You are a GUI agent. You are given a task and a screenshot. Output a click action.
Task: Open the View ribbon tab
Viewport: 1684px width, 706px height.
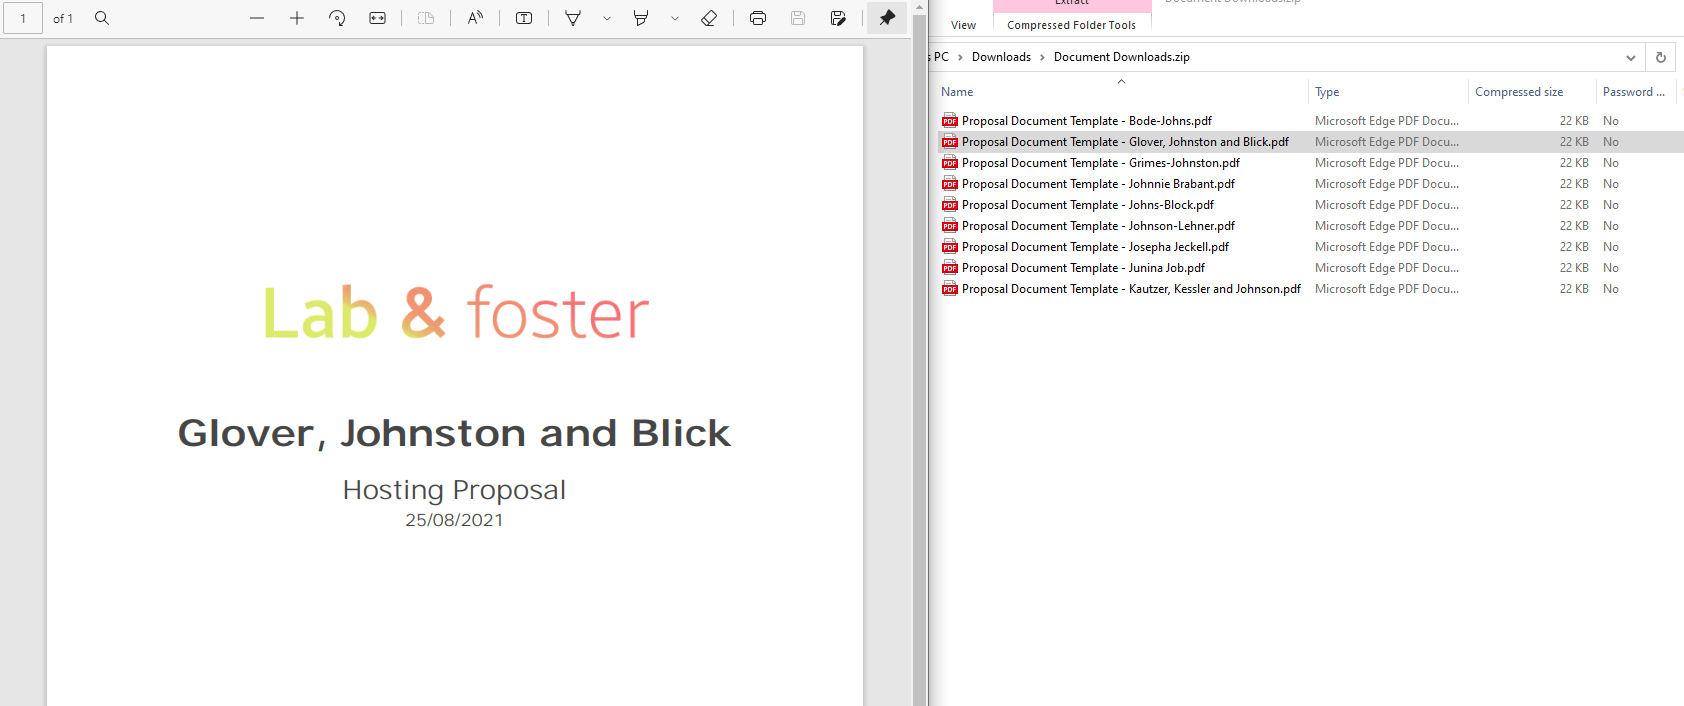click(963, 25)
